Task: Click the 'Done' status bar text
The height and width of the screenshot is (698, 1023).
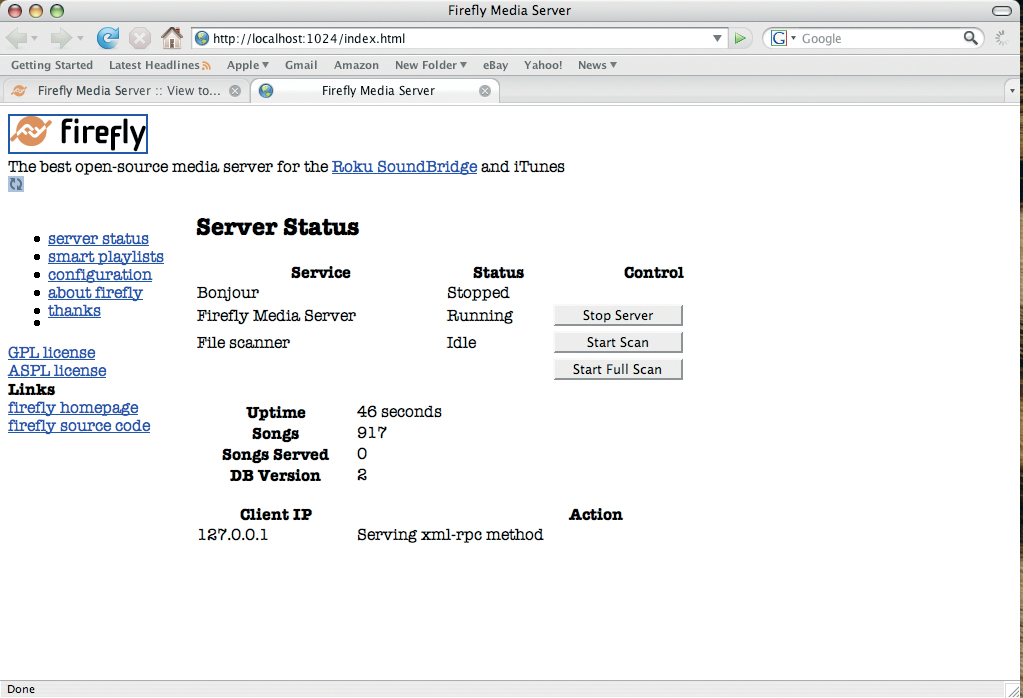Action: 21,689
